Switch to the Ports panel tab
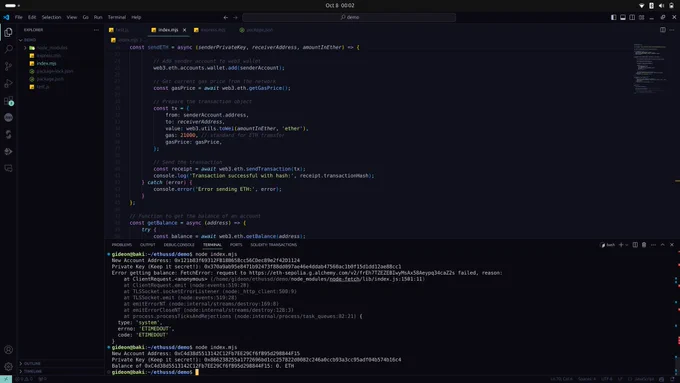Viewport: 680px width, 383px height. click(x=236, y=245)
